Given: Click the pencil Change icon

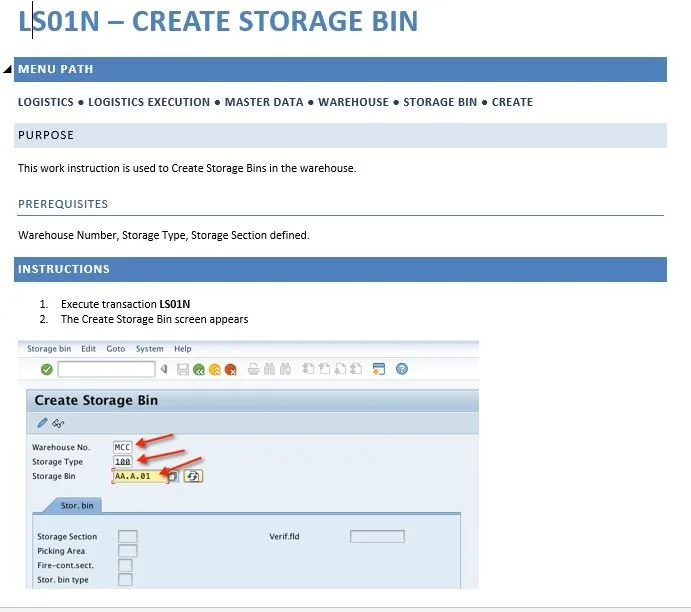Looking at the screenshot, I should (x=42, y=423).
